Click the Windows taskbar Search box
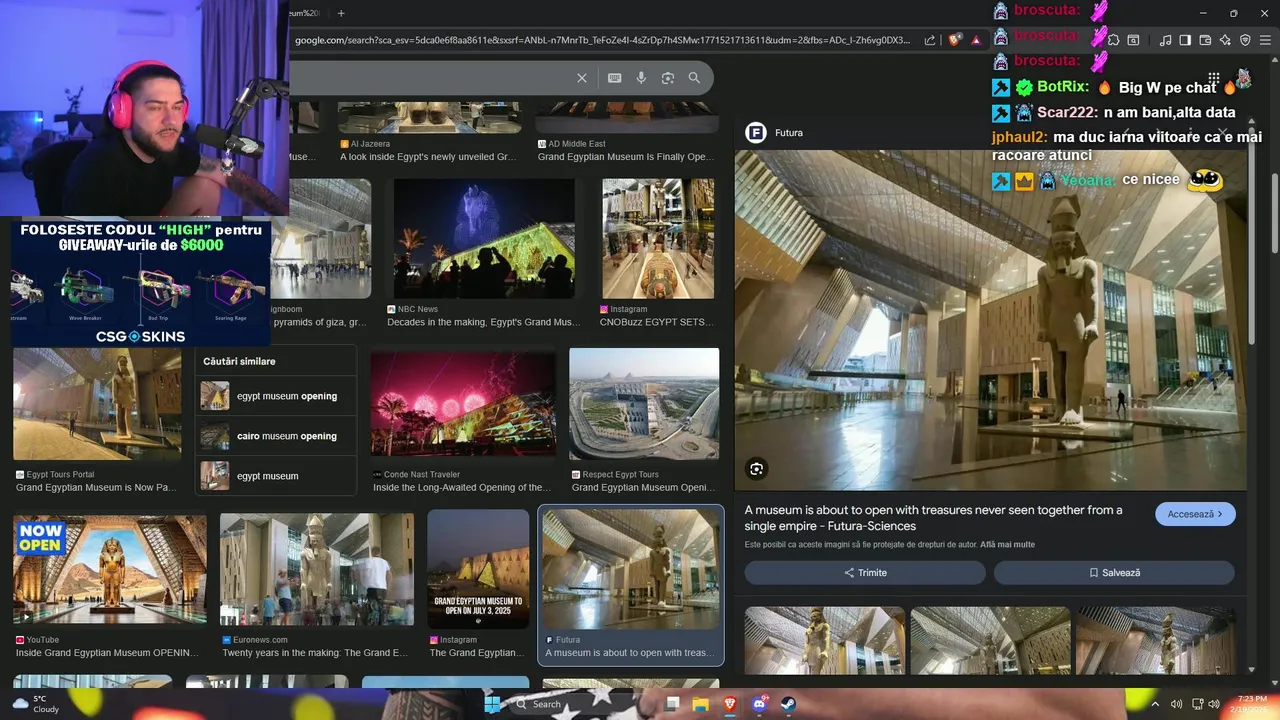Viewport: 1280px width, 720px height. click(x=583, y=704)
